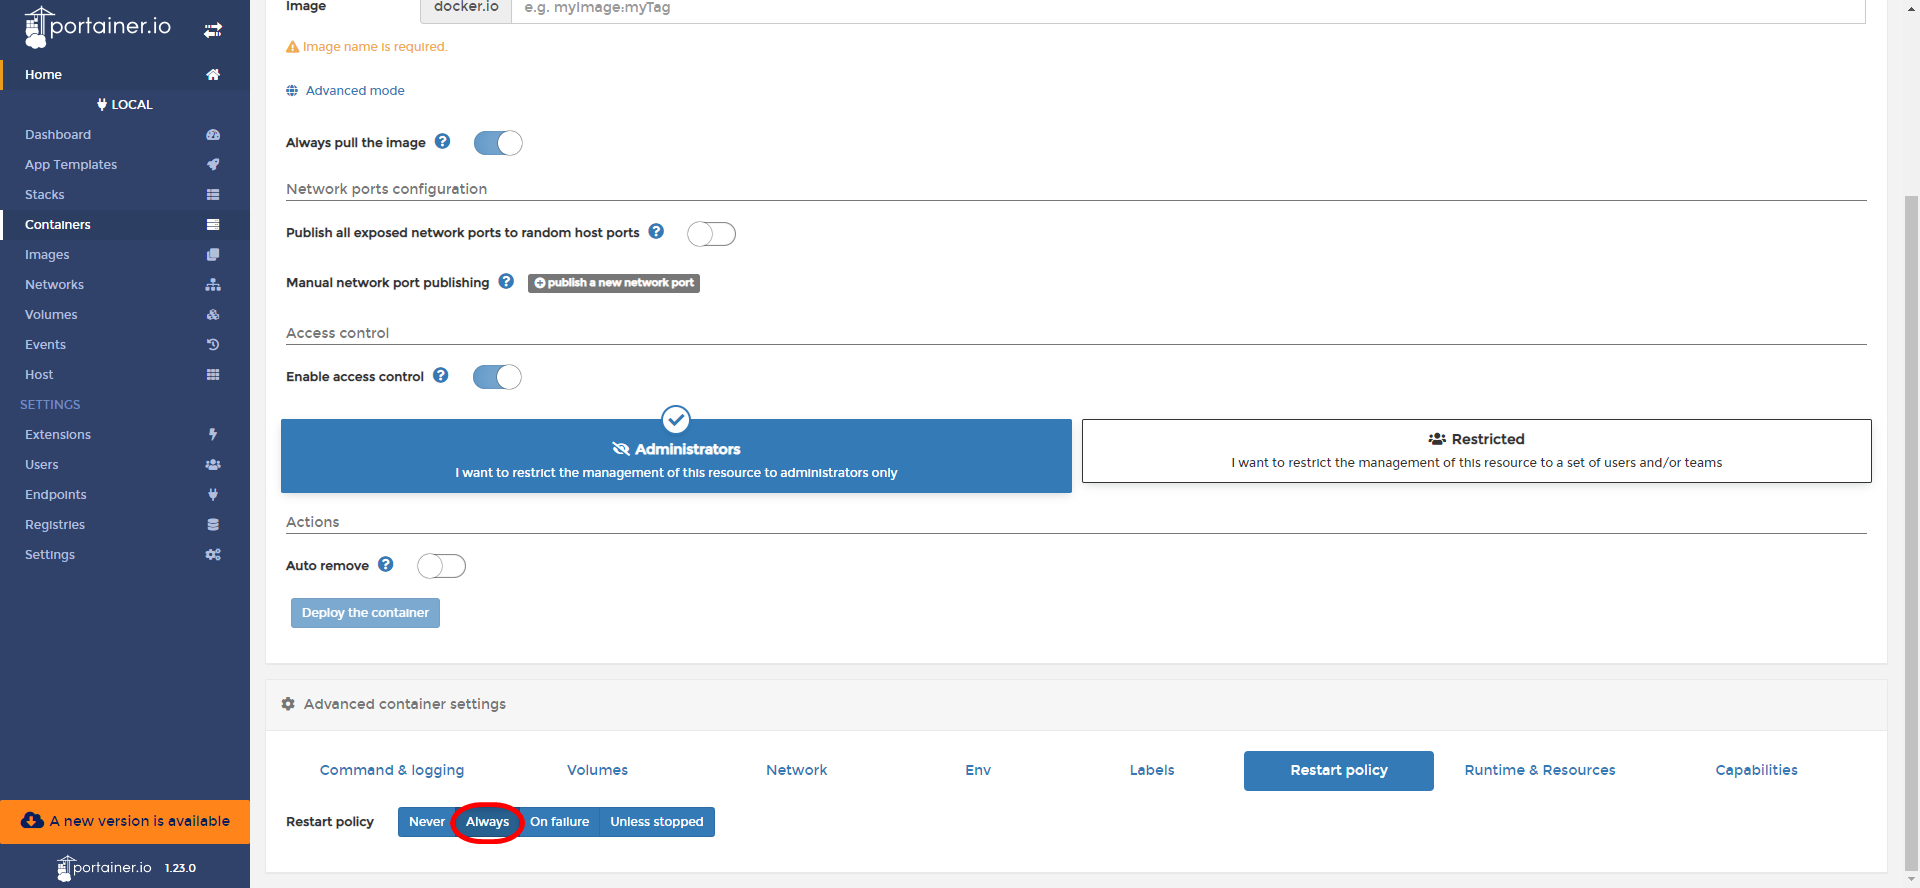Click the Networks sitemap icon
This screenshot has height=888, width=1920.
tap(213, 284)
